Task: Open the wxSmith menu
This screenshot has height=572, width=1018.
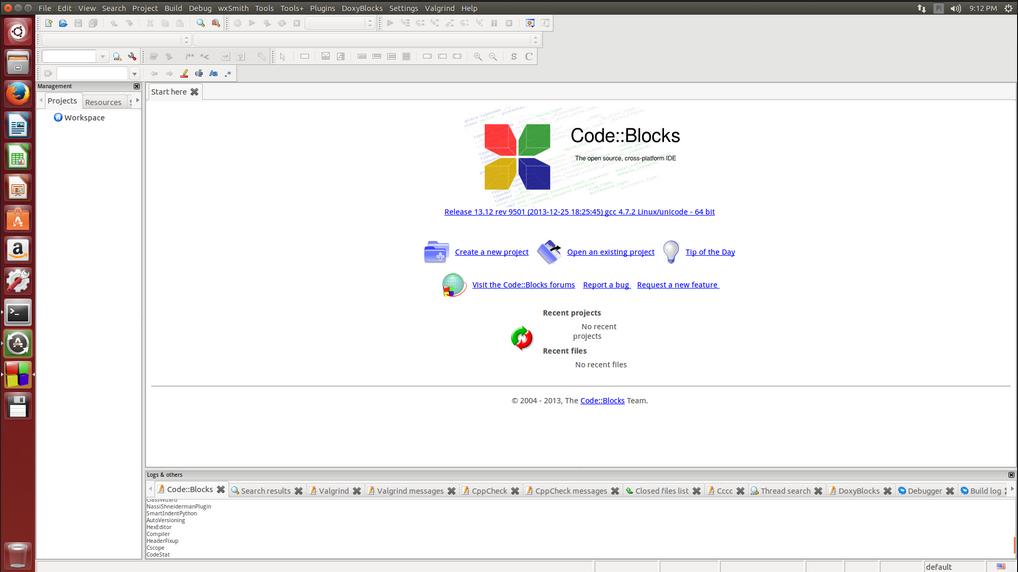Action: click(x=233, y=8)
